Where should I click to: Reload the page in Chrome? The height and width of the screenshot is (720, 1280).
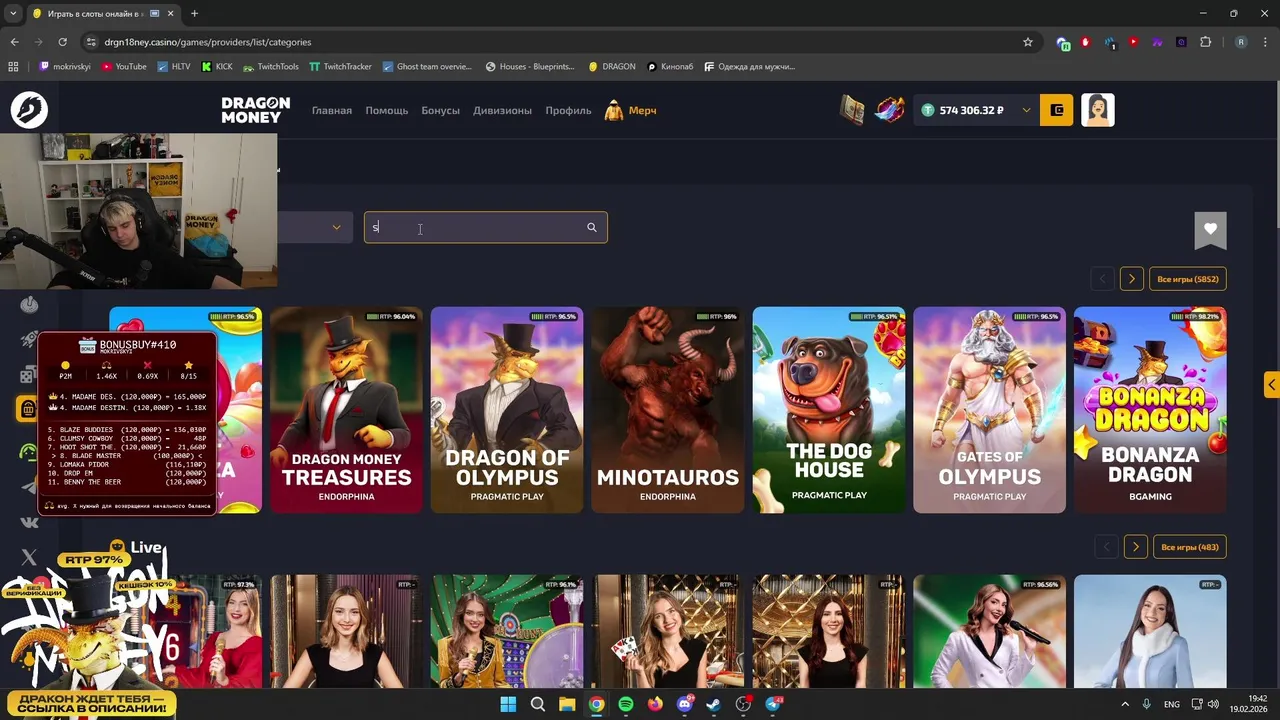[x=62, y=42]
